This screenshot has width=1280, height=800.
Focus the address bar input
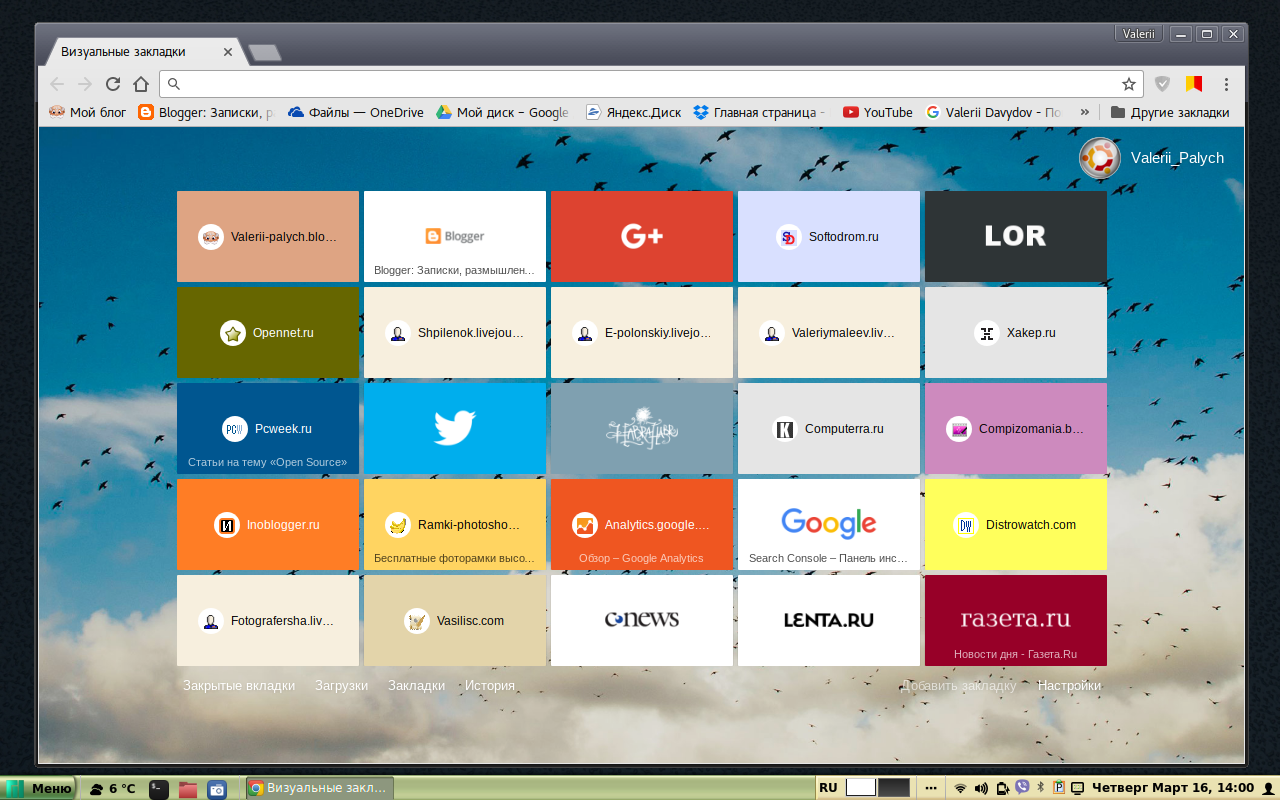[650, 84]
